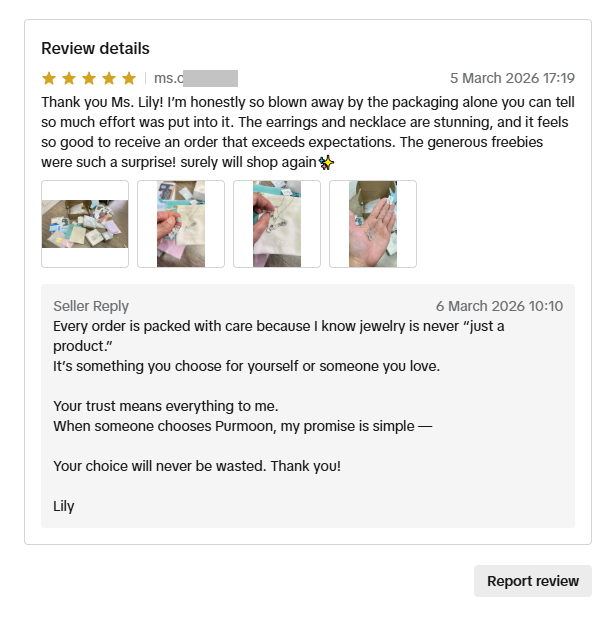This screenshot has width=616, height=617.
Task: Click the seller reply date 6 March 2026
Action: (499, 306)
